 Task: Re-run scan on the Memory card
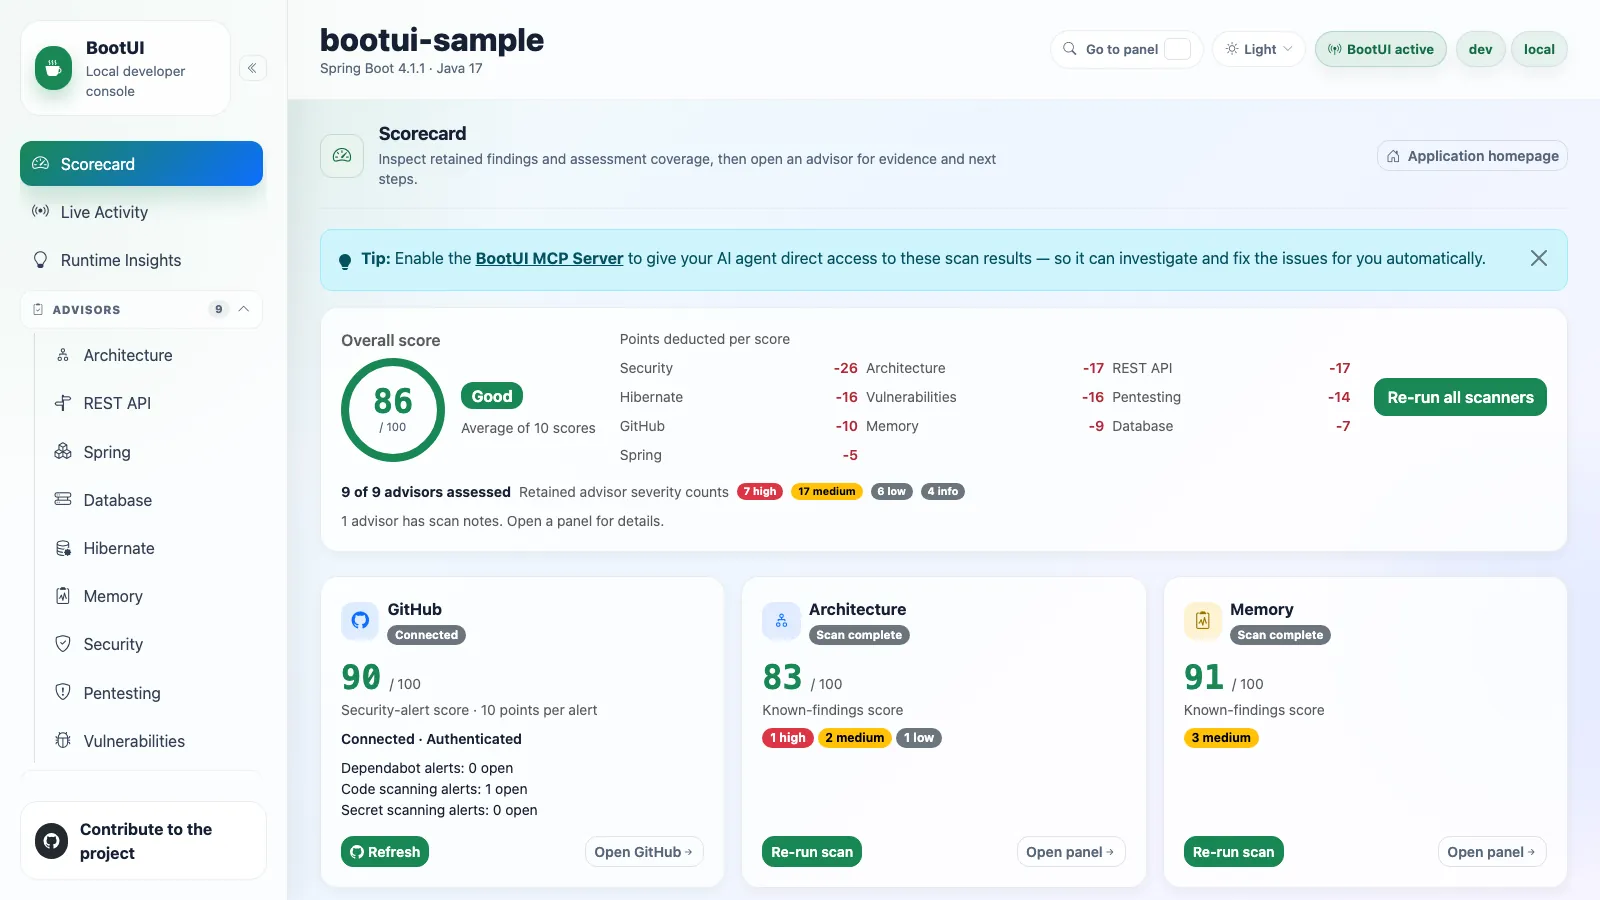tap(1234, 852)
